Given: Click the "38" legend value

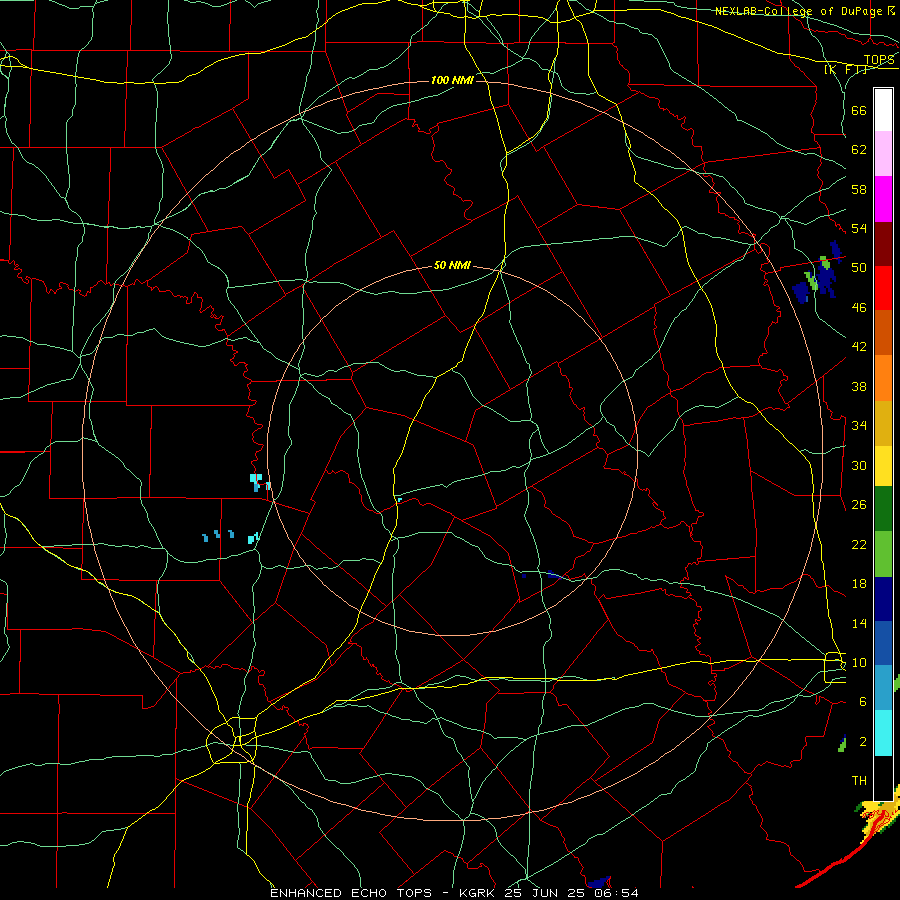Looking at the screenshot, I should tap(859, 386).
